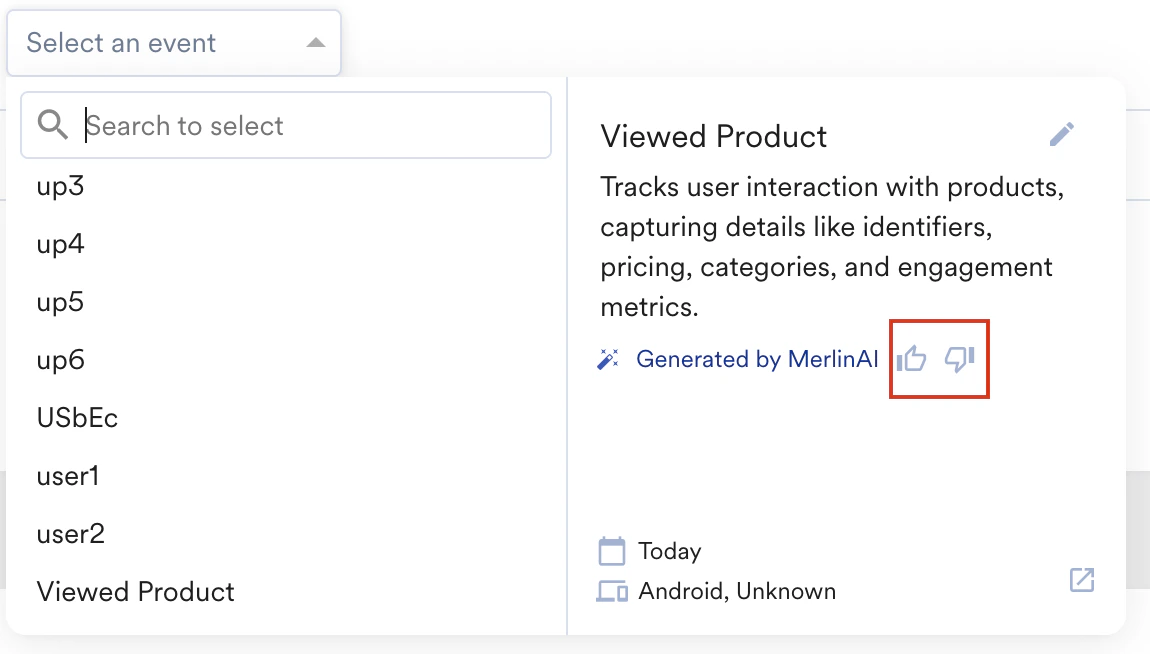Select up6 in the event list
This screenshot has height=654, width=1150.
(x=60, y=360)
